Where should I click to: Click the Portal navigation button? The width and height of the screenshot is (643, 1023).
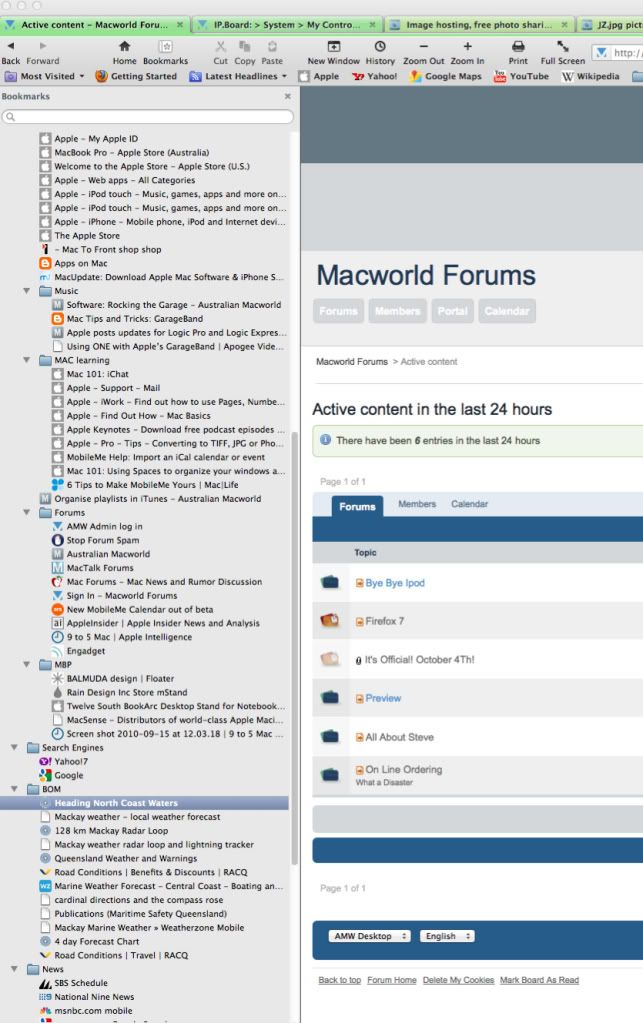coord(452,311)
